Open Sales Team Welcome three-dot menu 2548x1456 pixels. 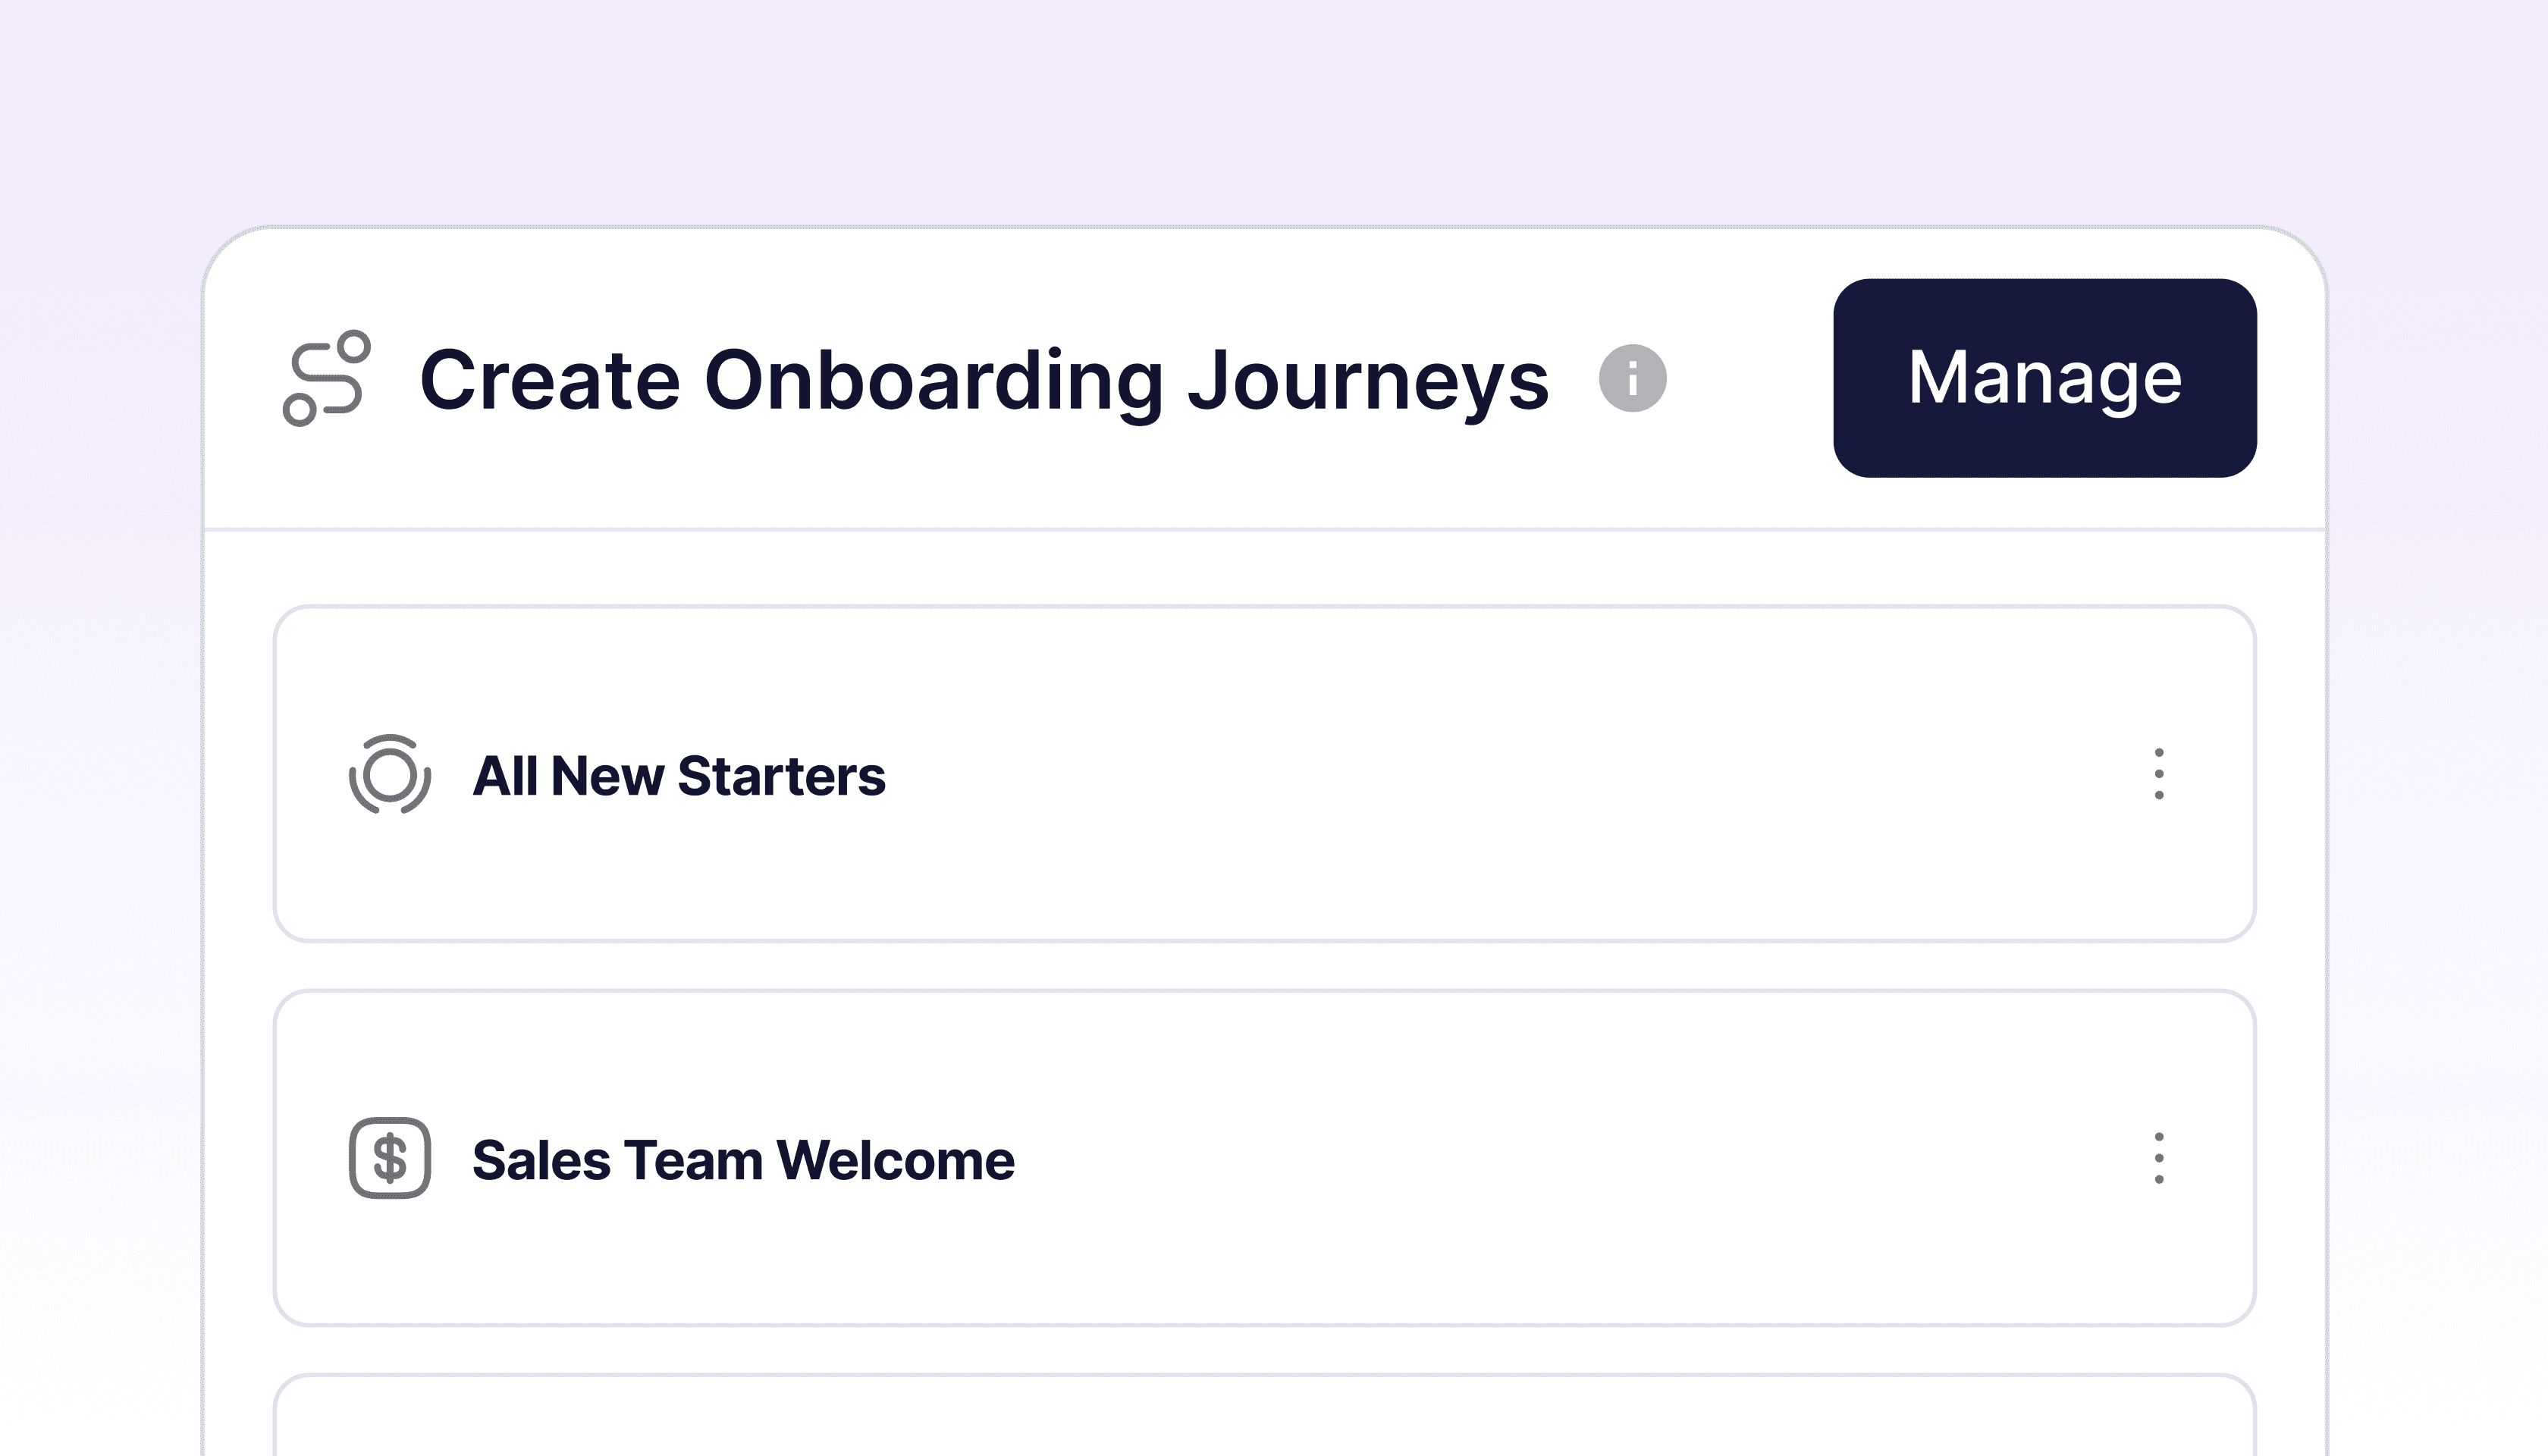click(2158, 1158)
